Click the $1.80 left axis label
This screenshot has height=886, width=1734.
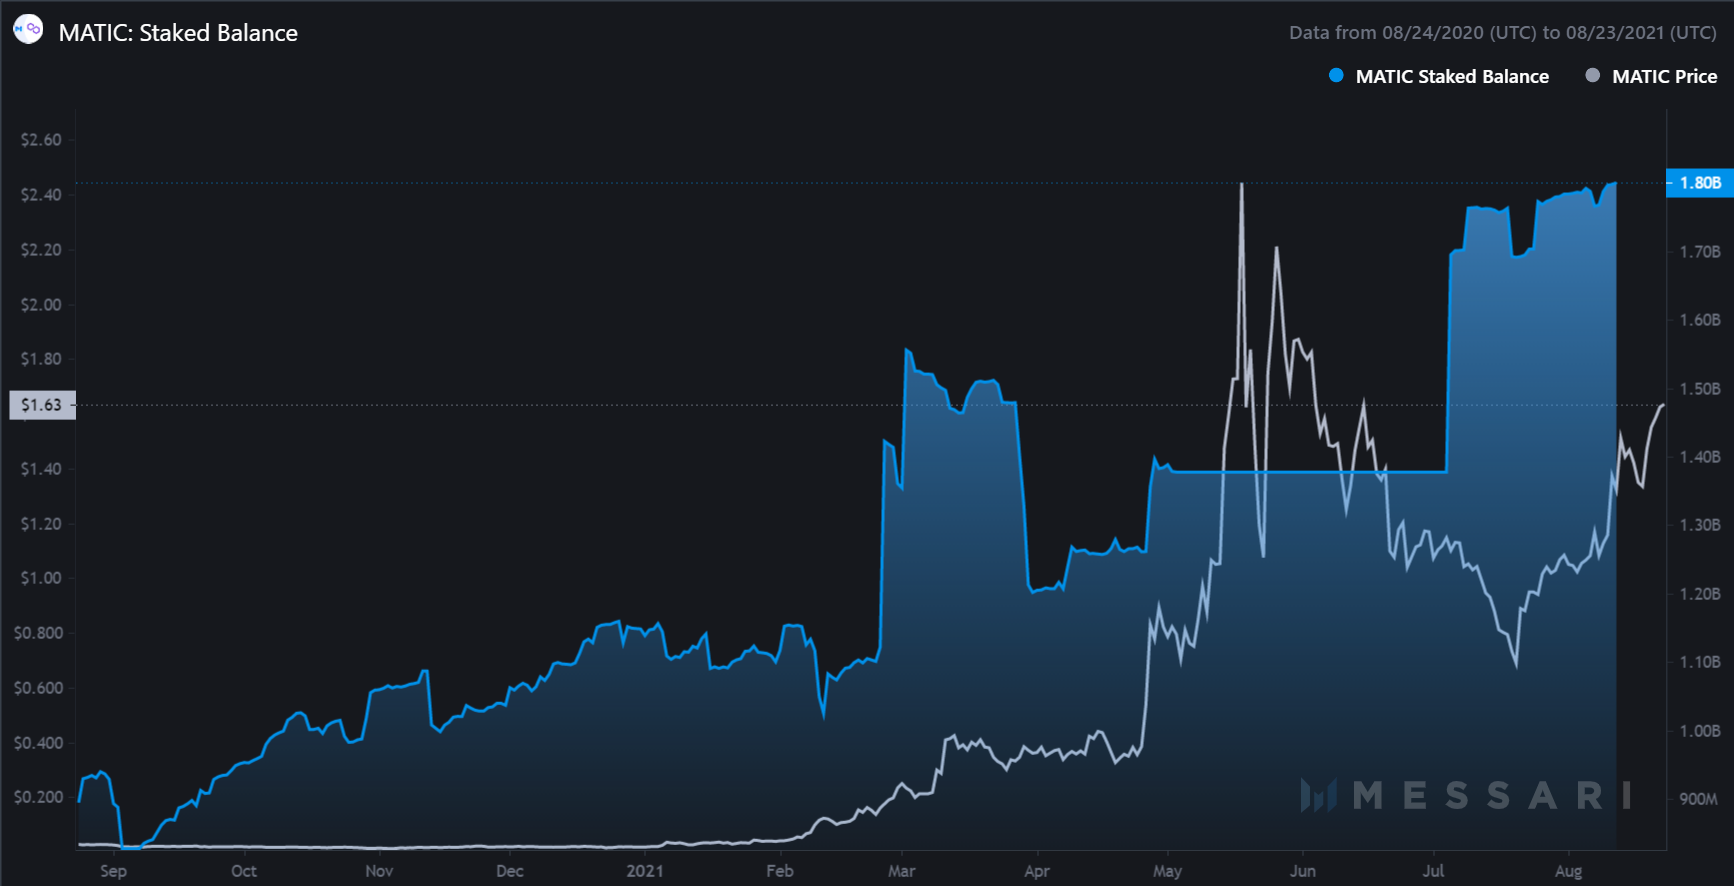click(41, 359)
